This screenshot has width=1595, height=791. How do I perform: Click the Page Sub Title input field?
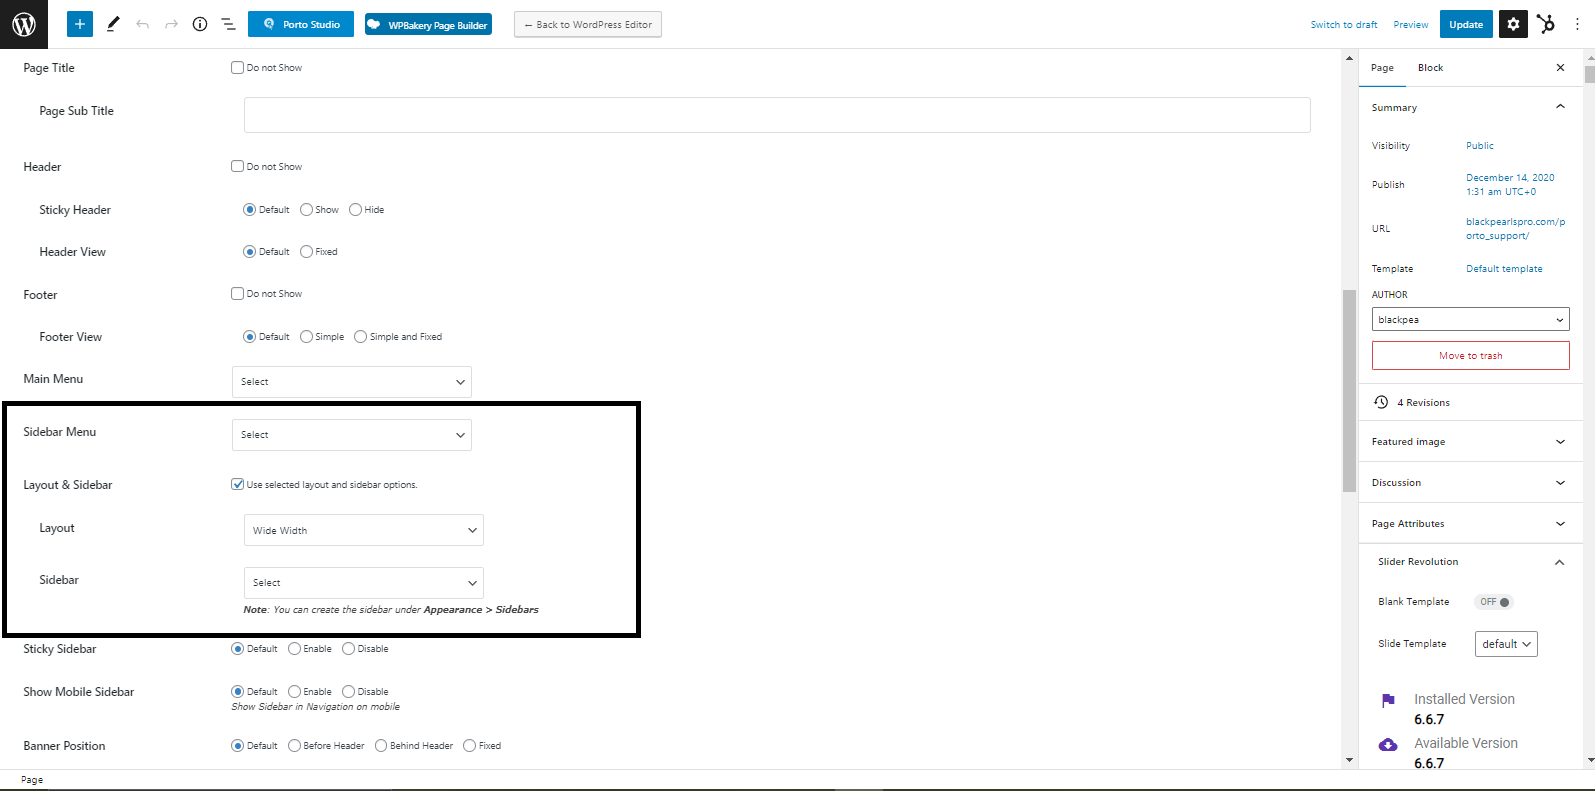[777, 115]
